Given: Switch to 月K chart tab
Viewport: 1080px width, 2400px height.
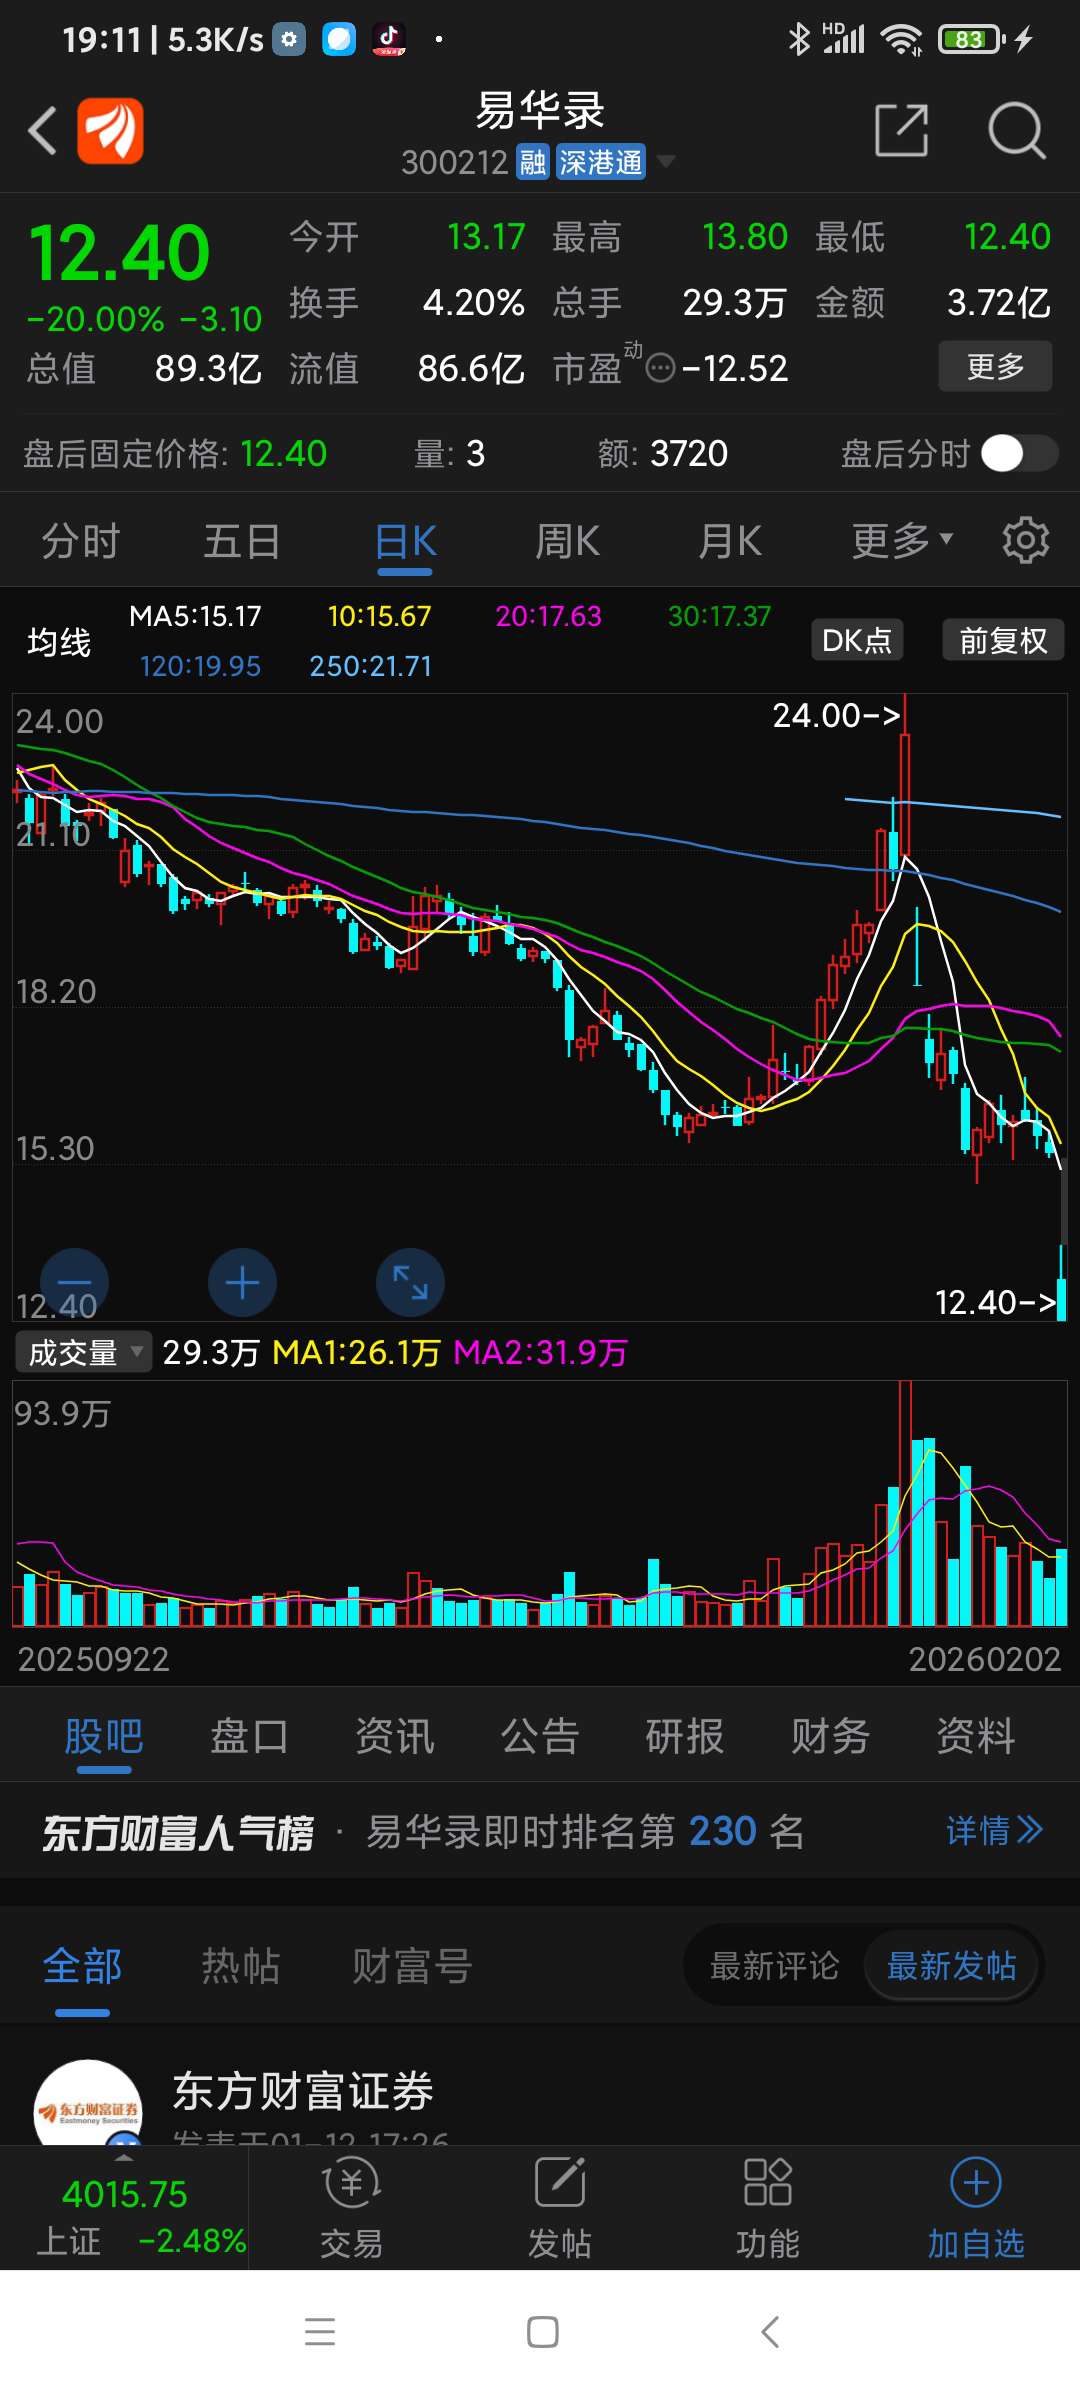Looking at the screenshot, I should coord(730,541).
